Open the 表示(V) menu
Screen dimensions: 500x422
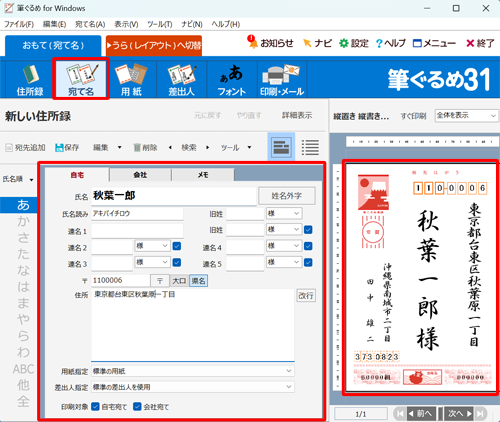click(126, 24)
